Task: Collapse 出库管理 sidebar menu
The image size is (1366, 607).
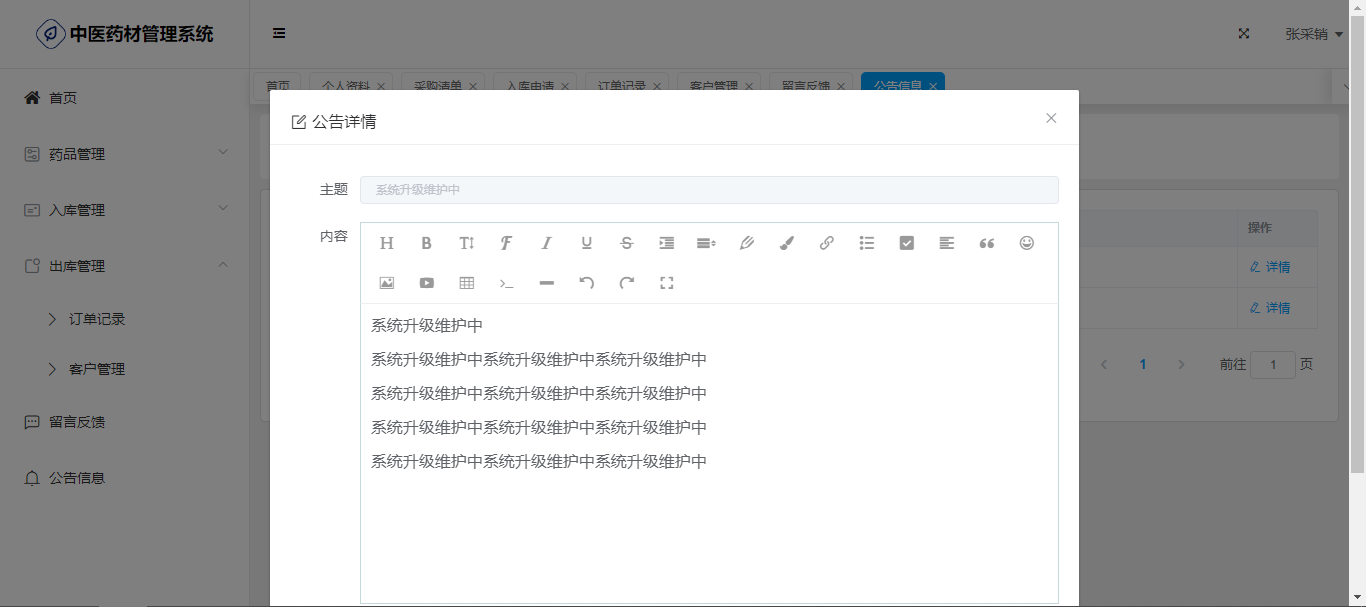Action: pyautogui.click(x=125, y=266)
